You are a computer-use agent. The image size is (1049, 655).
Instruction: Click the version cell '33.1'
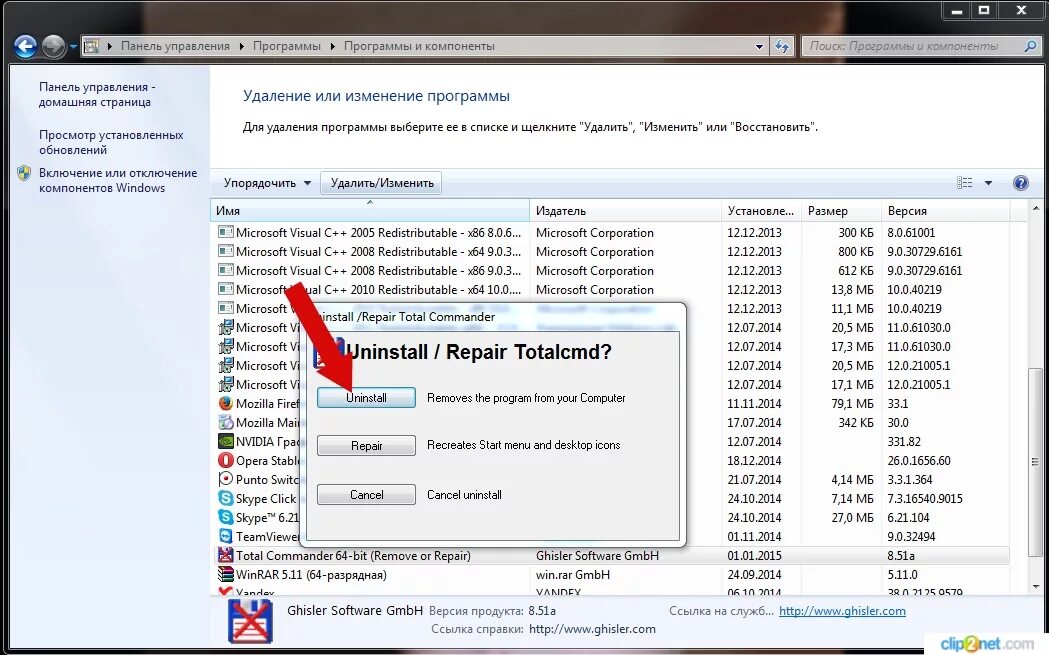point(898,403)
